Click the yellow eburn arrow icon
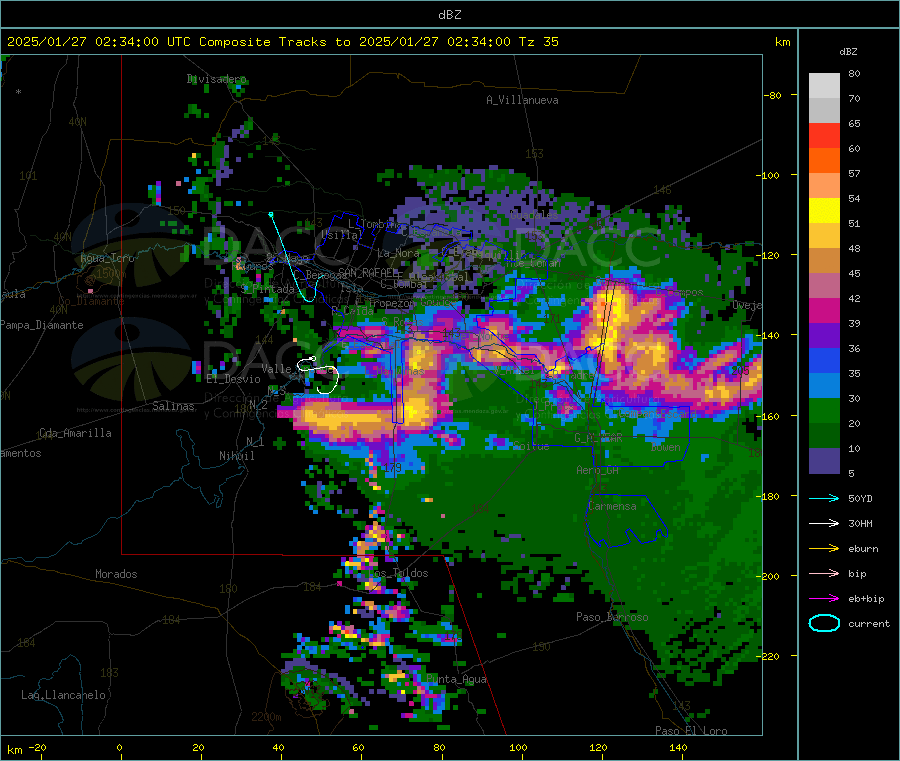Viewport: 900px width, 761px height. pyautogui.click(x=824, y=548)
